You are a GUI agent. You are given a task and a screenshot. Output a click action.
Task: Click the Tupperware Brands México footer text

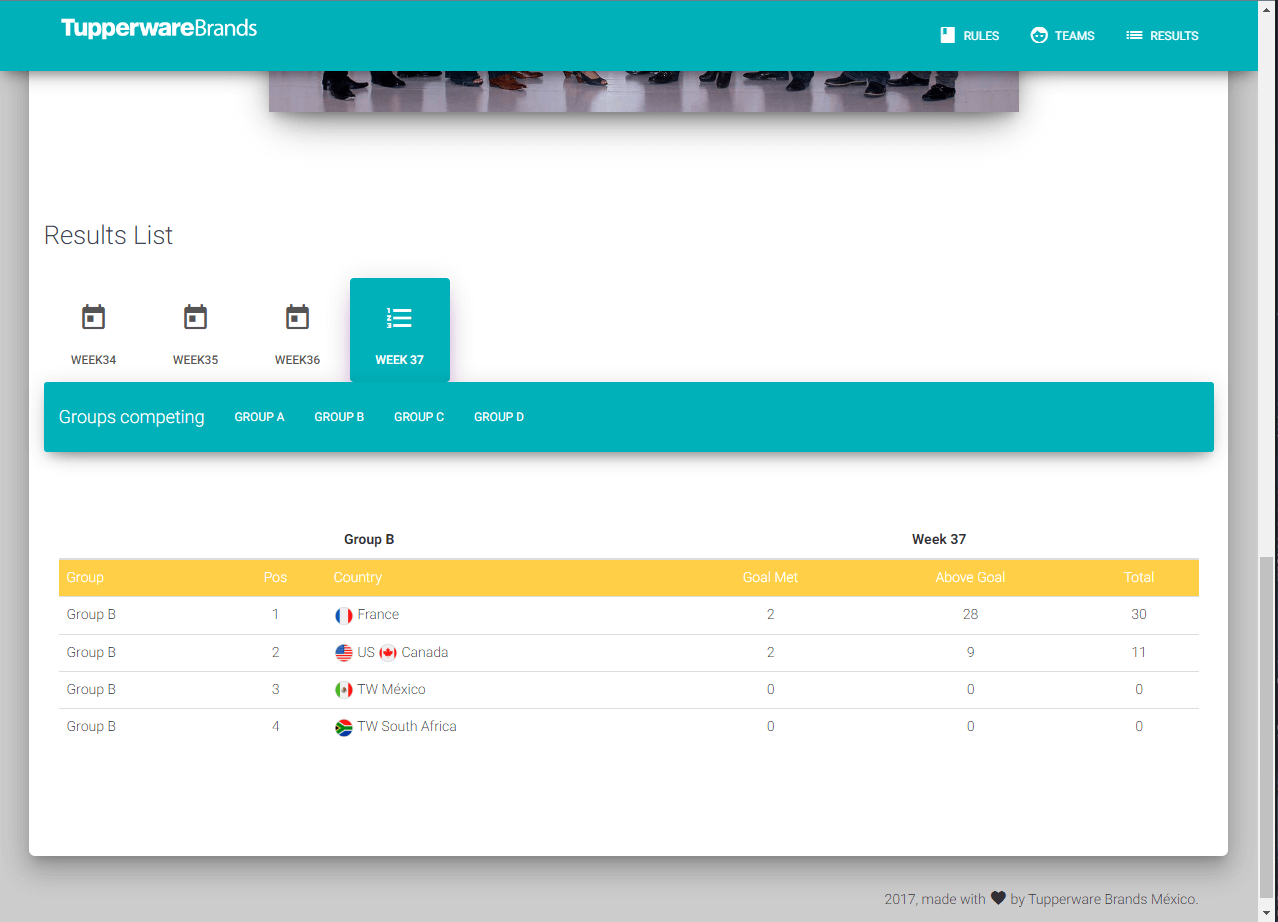click(1111, 899)
